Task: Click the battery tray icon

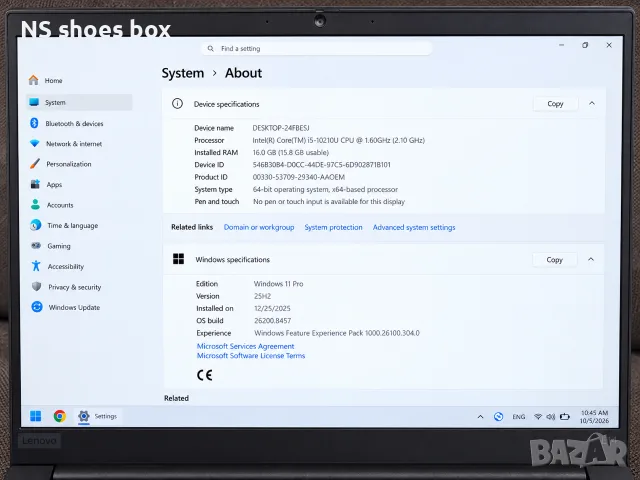Action: coord(564,417)
